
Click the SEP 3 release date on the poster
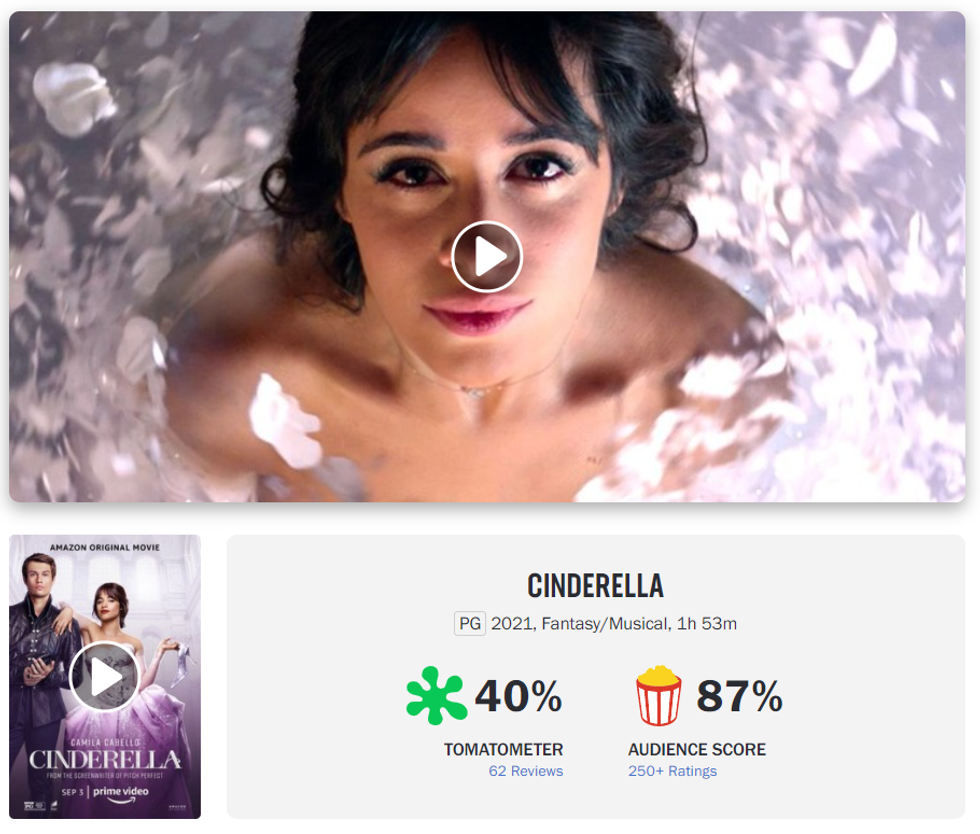click(x=72, y=792)
